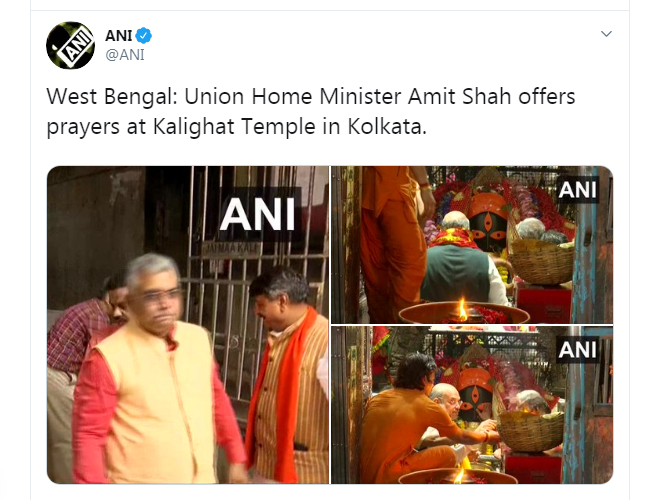650x500 pixels.
Task: Click the wicker basket in the top-right photo
Action: tap(541, 261)
